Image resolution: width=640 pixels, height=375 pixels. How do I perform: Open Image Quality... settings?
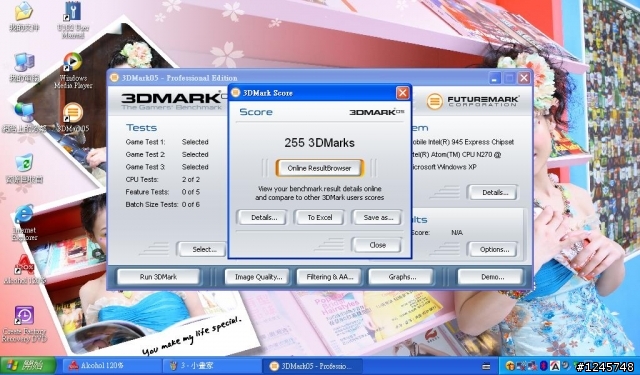(x=258, y=277)
